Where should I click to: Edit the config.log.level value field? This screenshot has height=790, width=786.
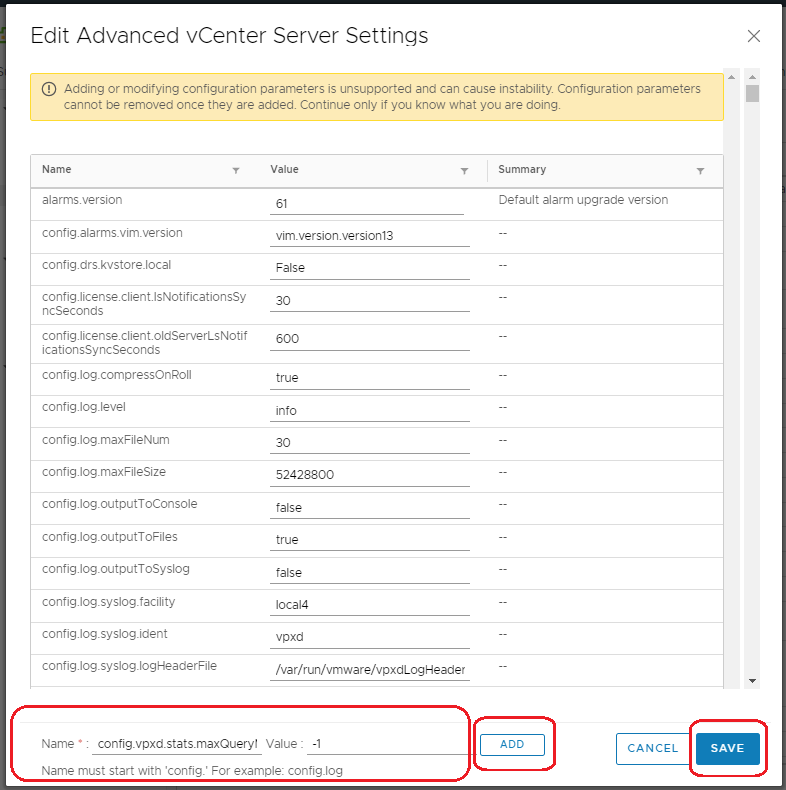370,411
